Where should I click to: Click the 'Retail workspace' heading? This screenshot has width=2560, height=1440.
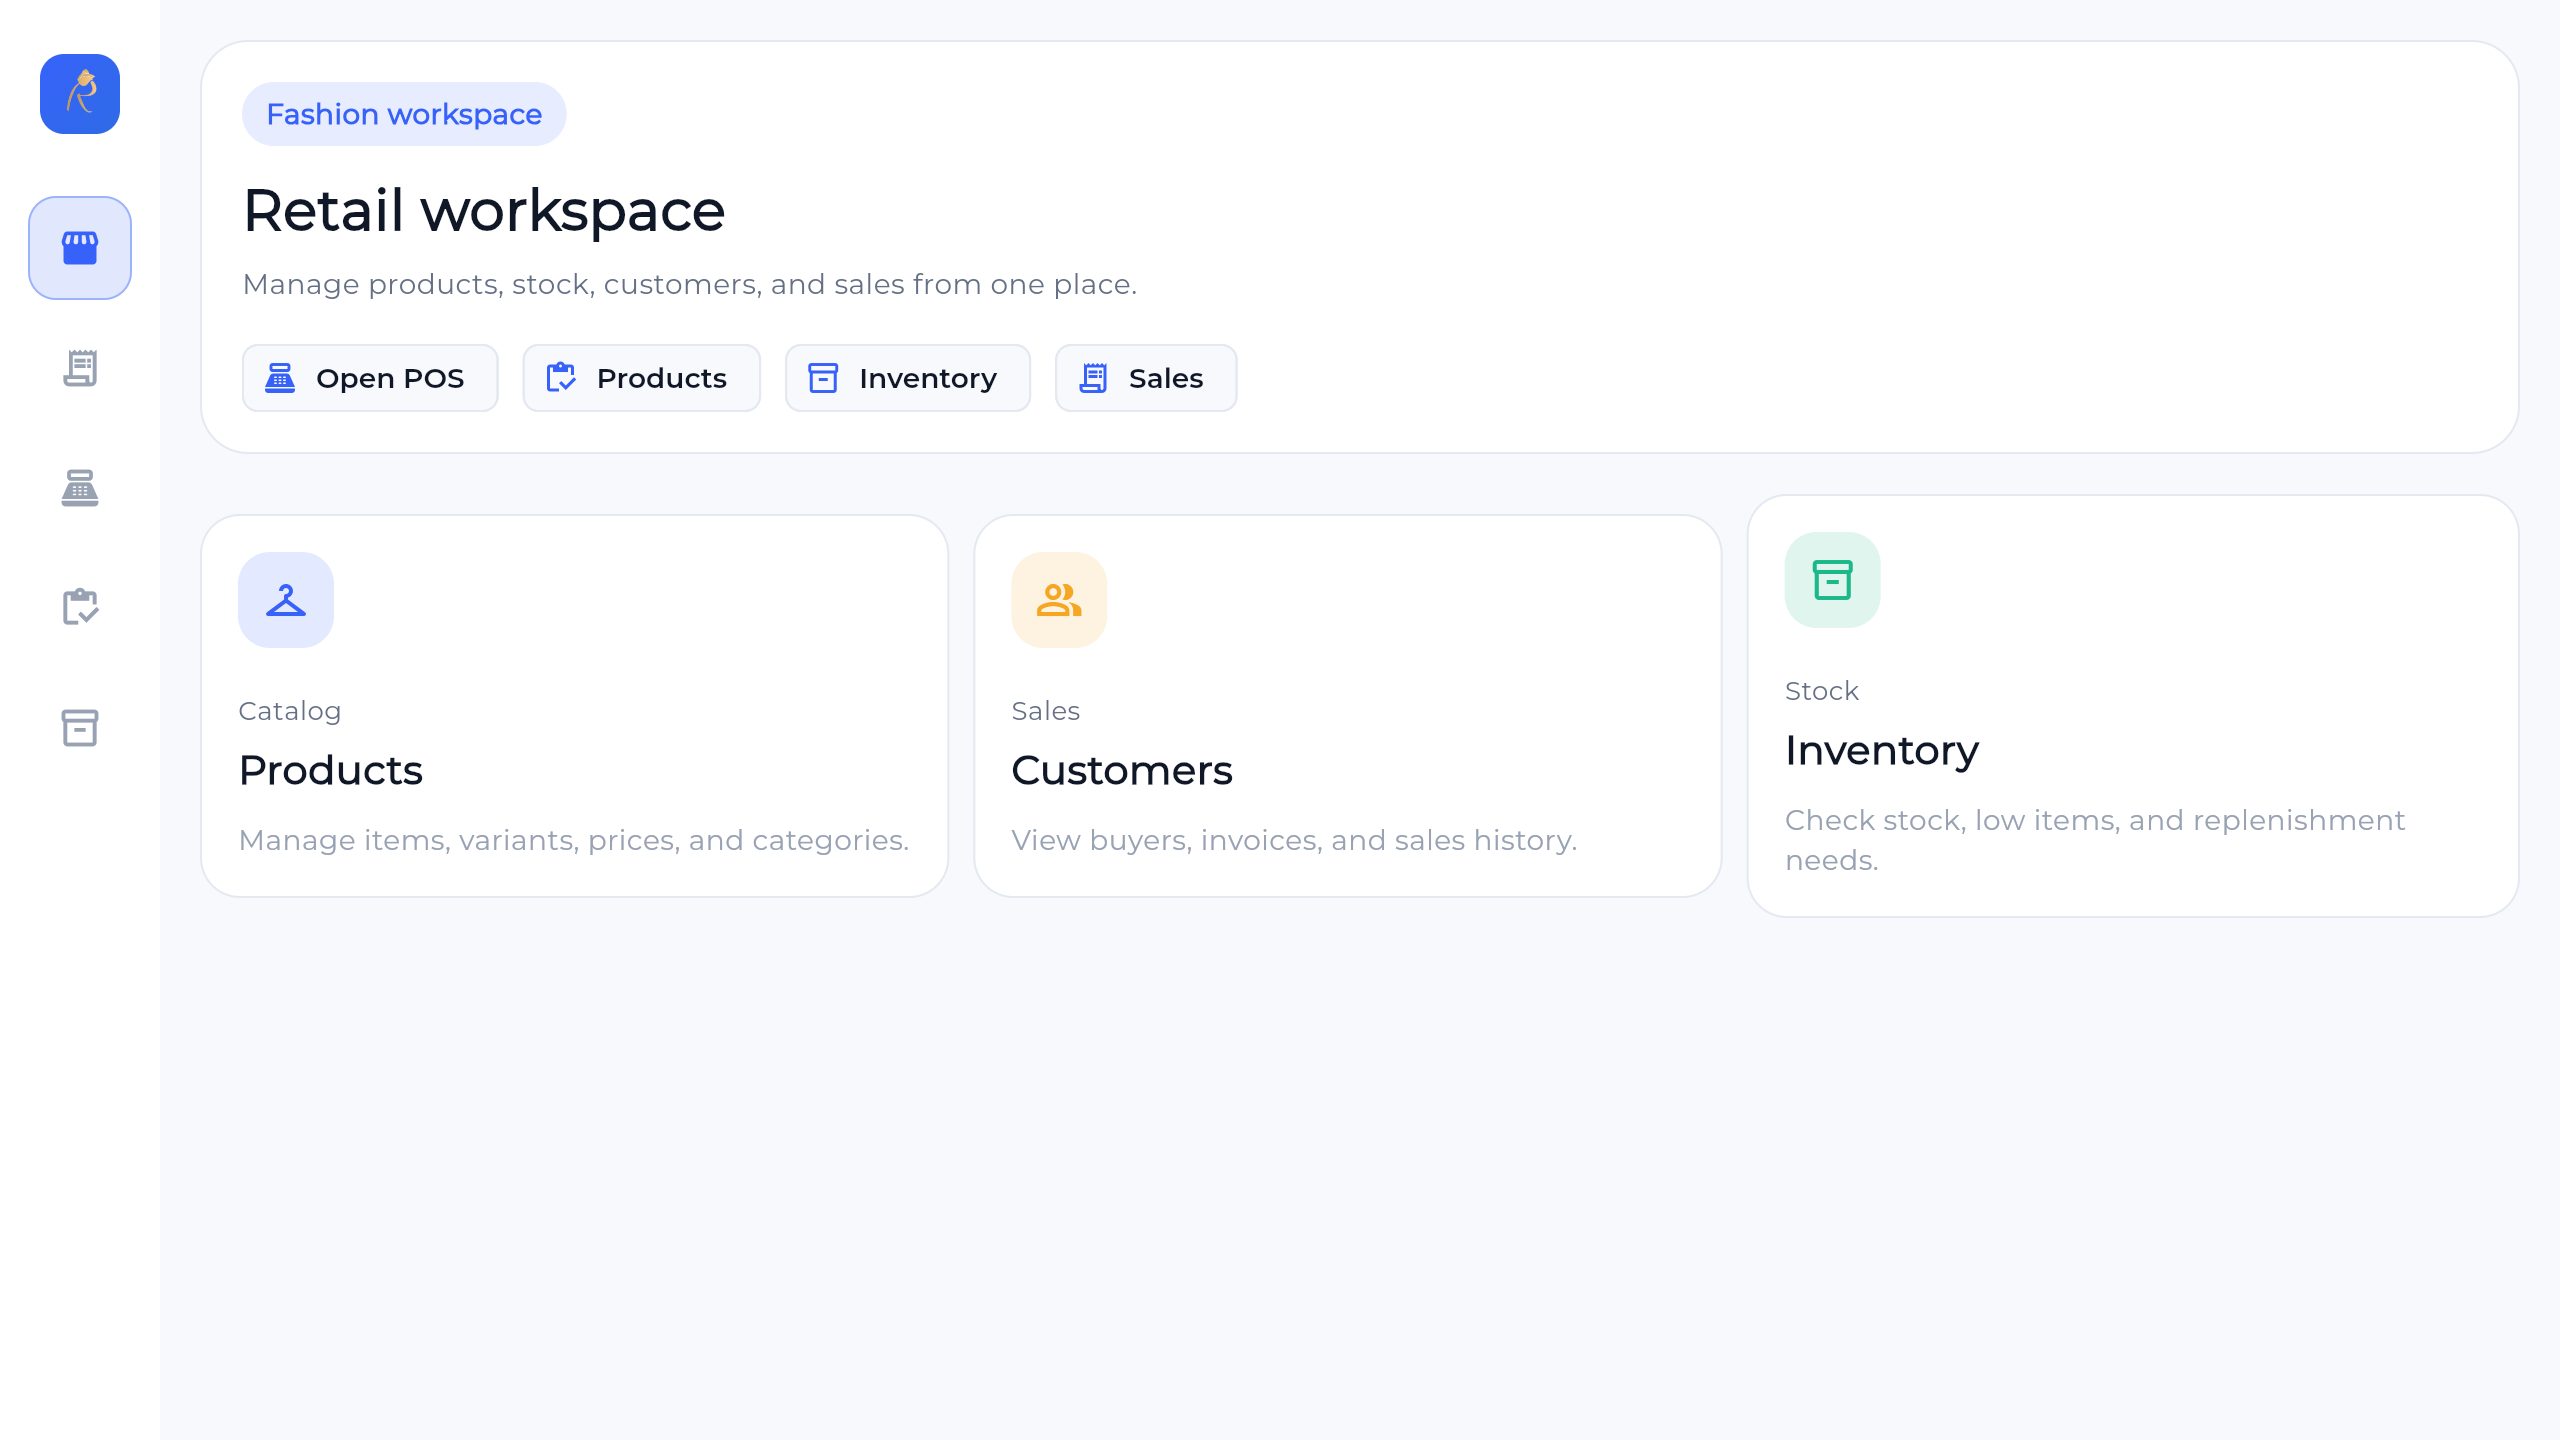(x=484, y=211)
